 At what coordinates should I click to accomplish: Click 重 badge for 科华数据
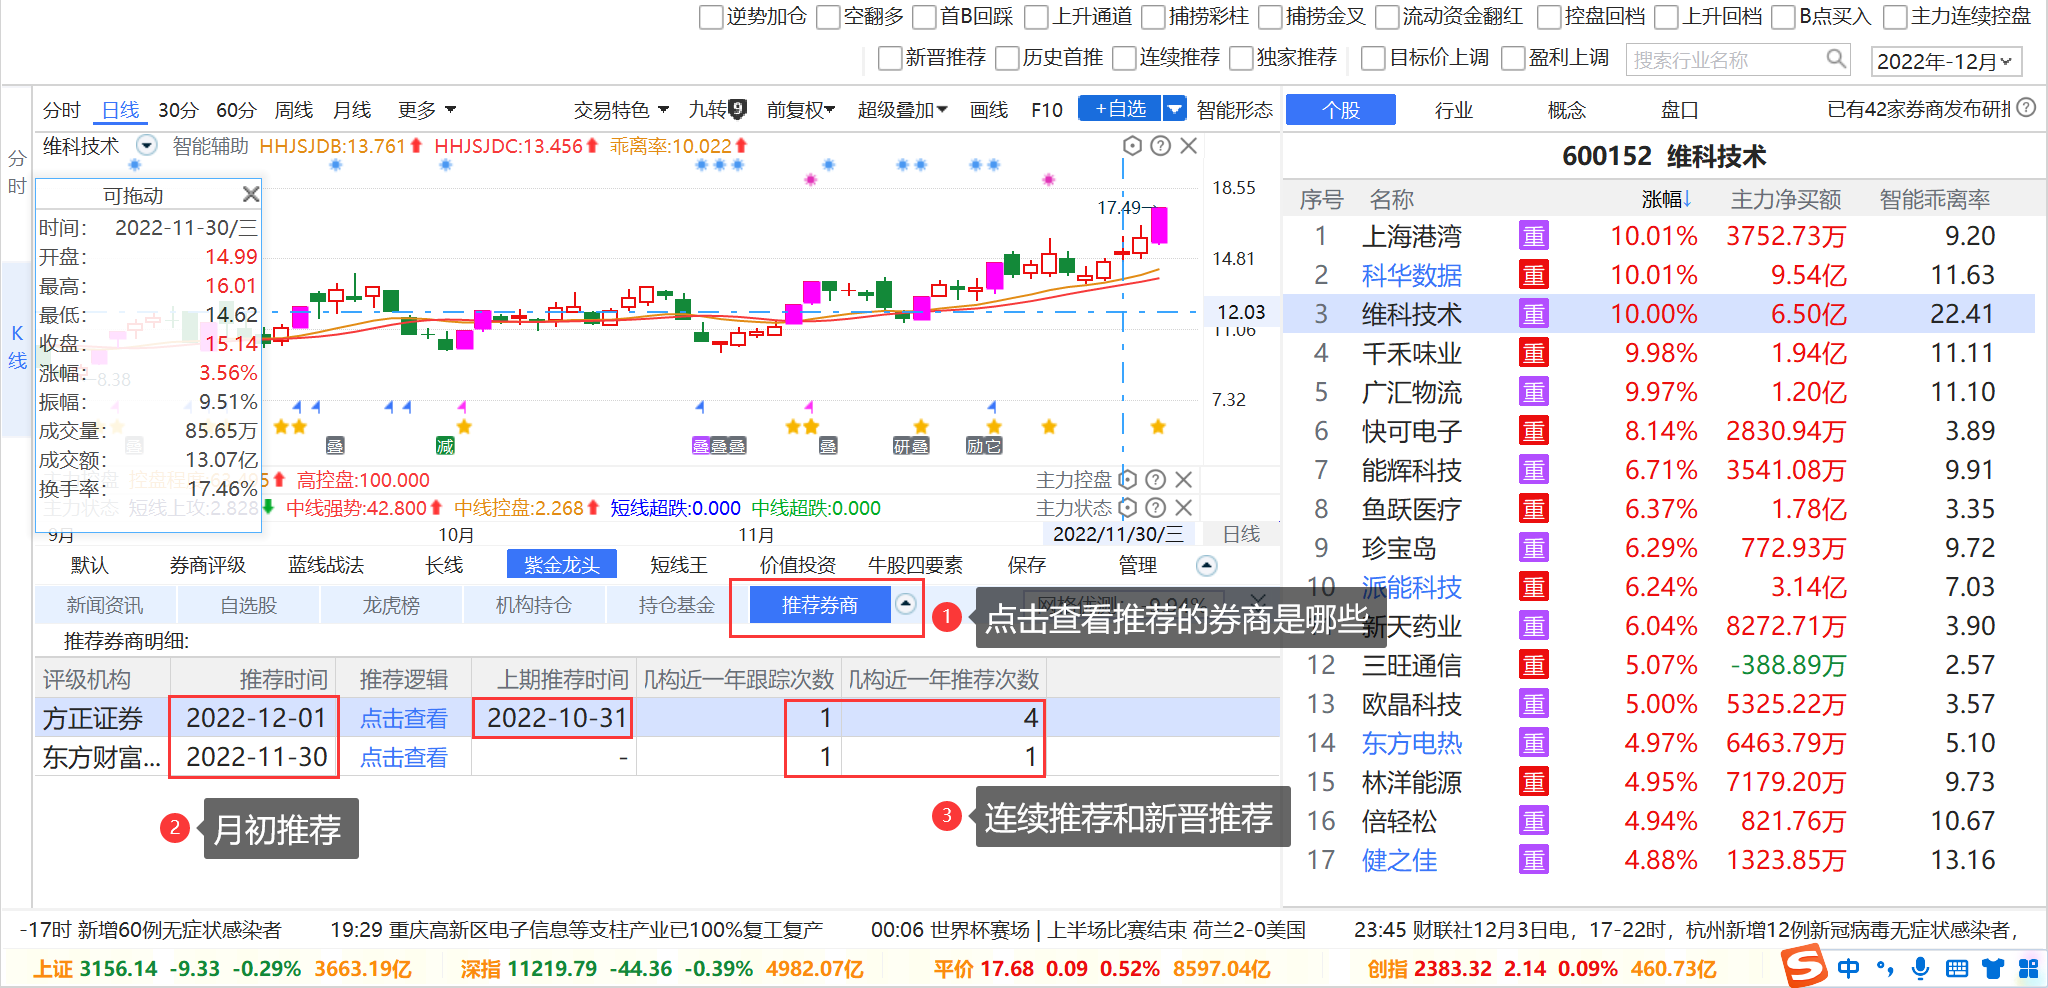(1534, 275)
